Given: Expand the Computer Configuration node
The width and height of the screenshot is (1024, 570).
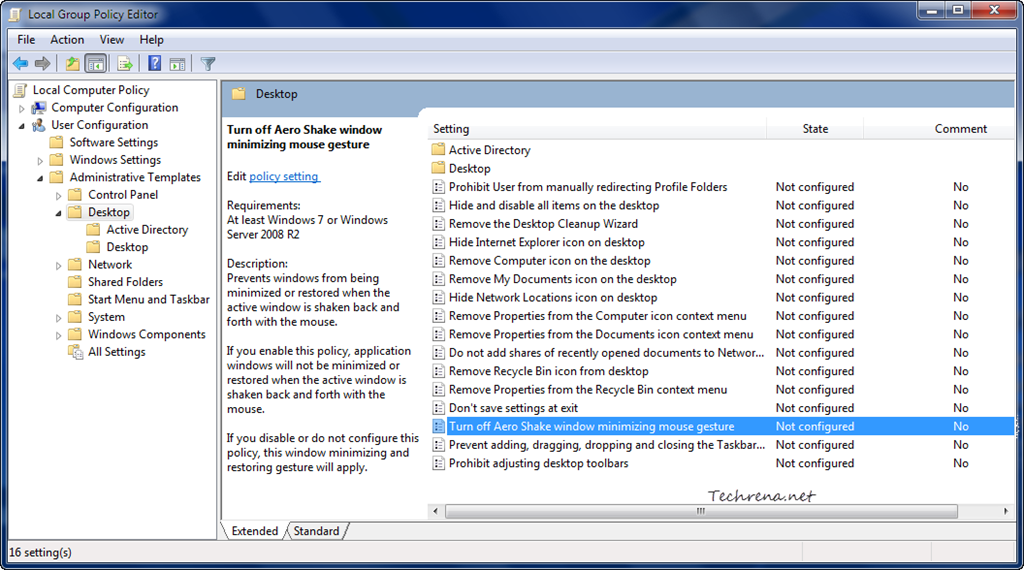Looking at the screenshot, I should pos(22,108).
